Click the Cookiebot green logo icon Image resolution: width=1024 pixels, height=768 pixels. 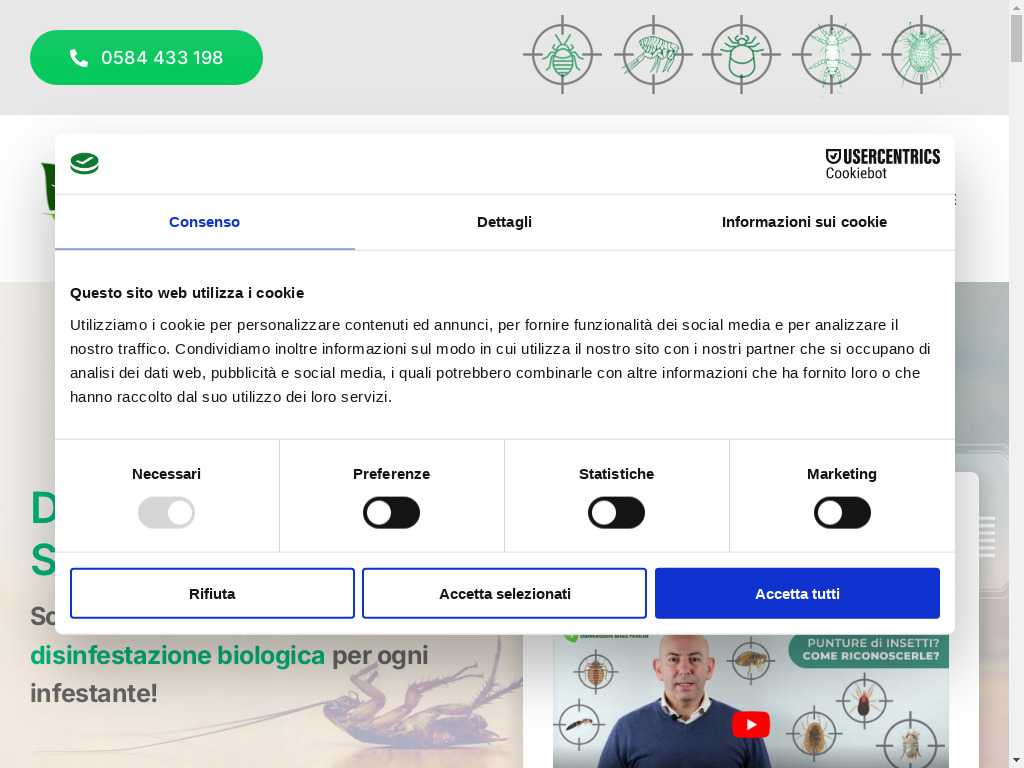coord(85,163)
